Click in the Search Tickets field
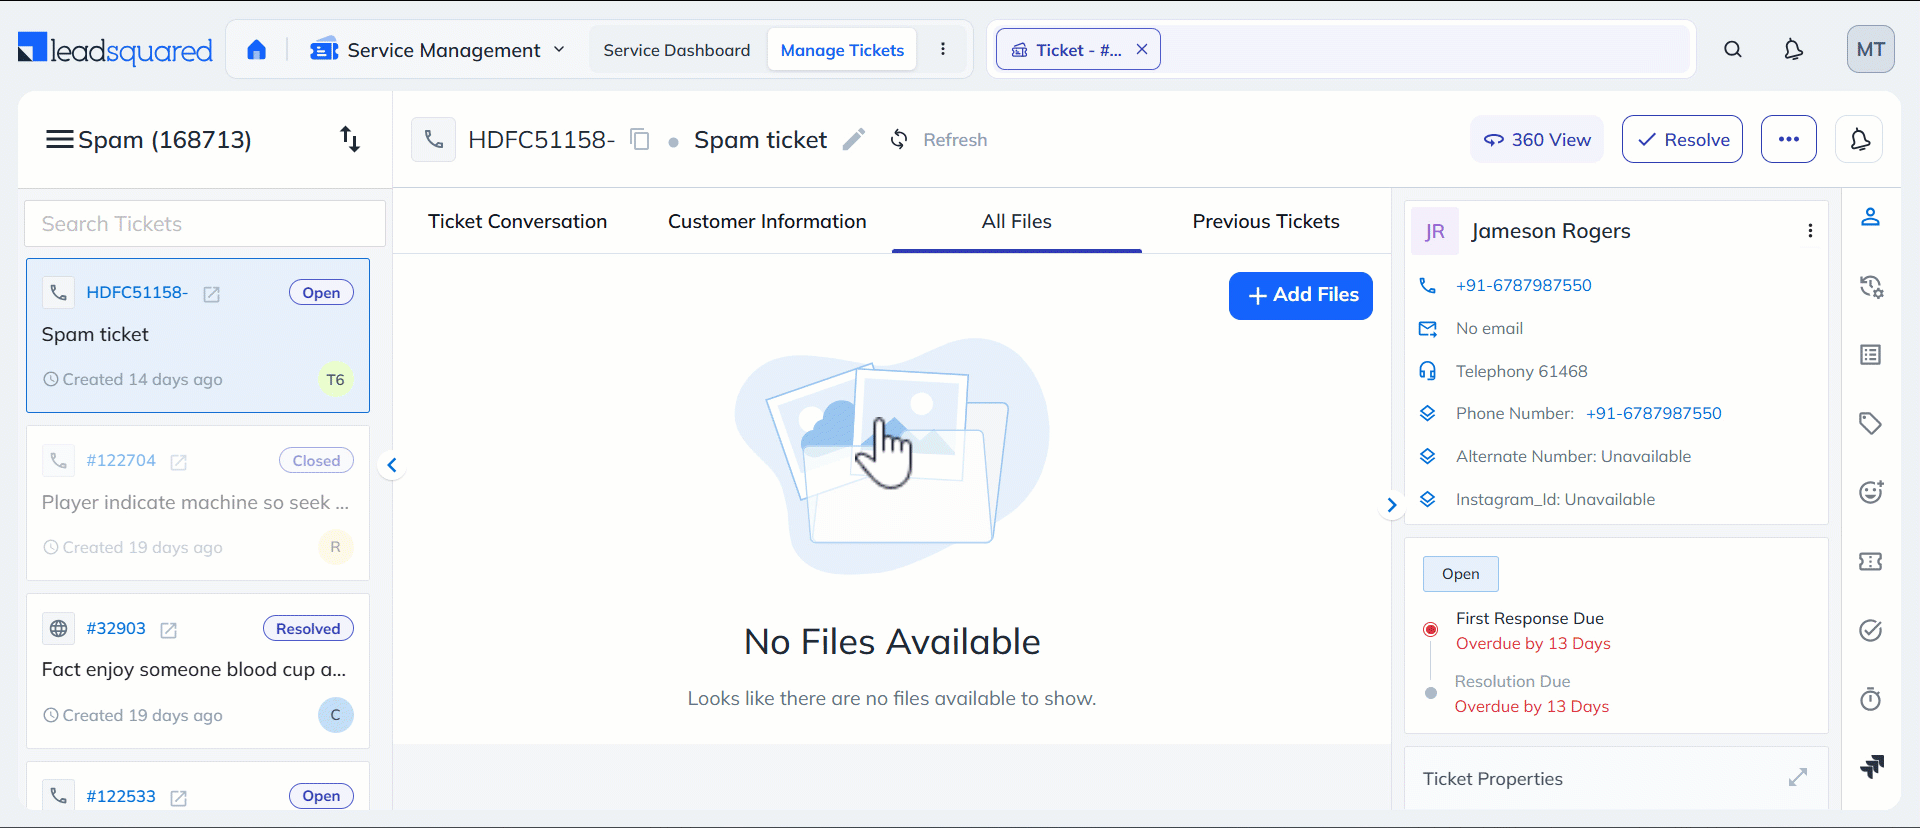1920x828 pixels. (205, 224)
